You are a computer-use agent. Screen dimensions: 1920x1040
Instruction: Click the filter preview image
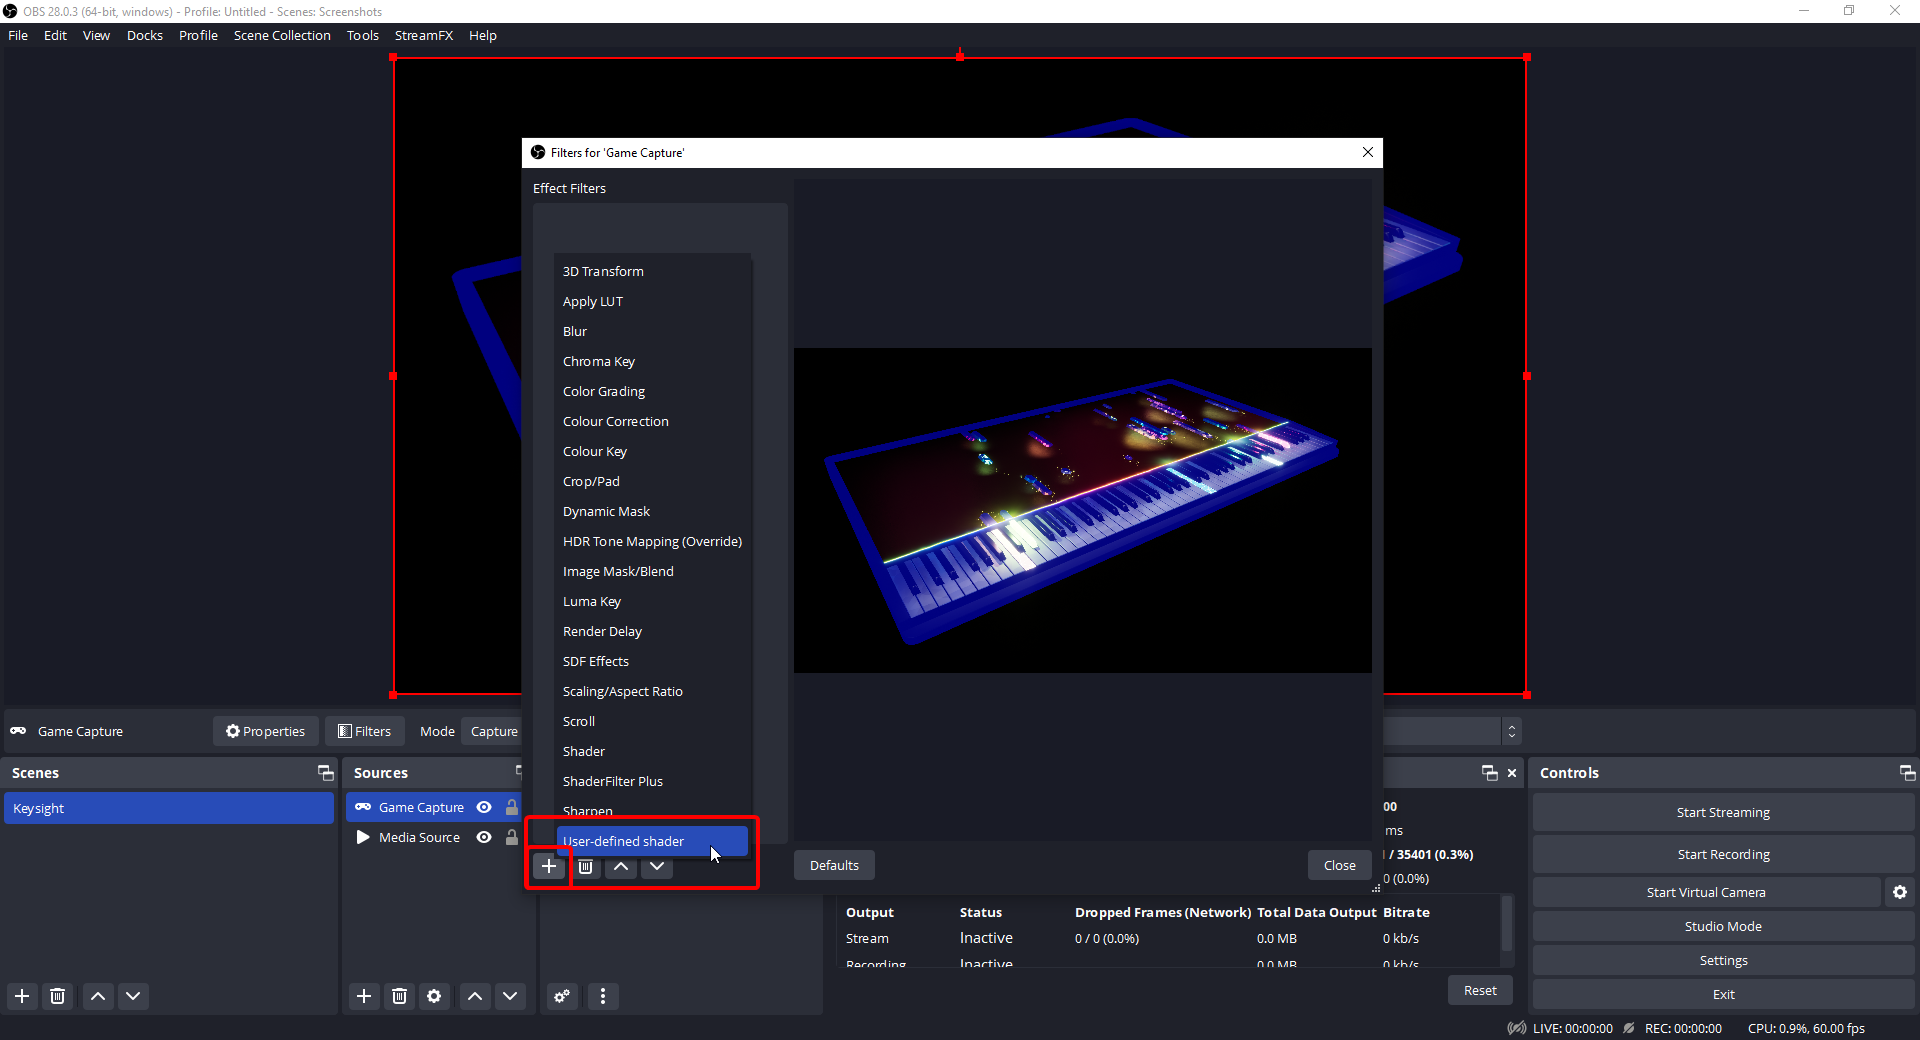pyautogui.click(x=1083, y=510)
